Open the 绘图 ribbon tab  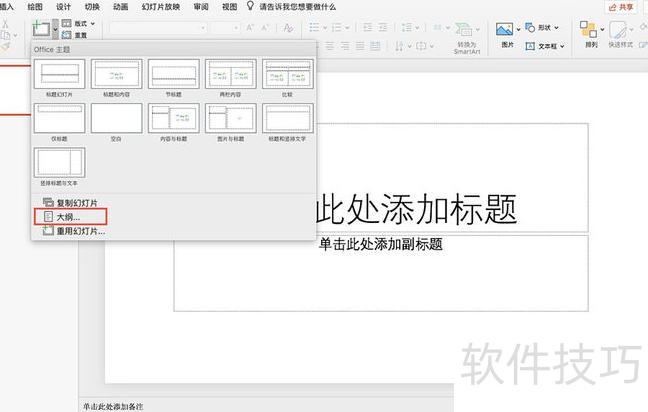35,7
